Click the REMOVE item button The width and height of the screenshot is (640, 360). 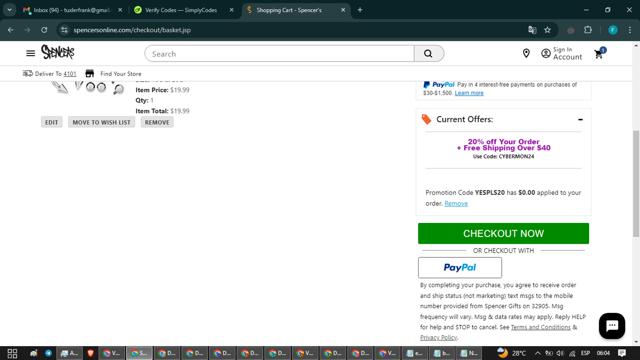pyautogui.click(x=157, y=122)
